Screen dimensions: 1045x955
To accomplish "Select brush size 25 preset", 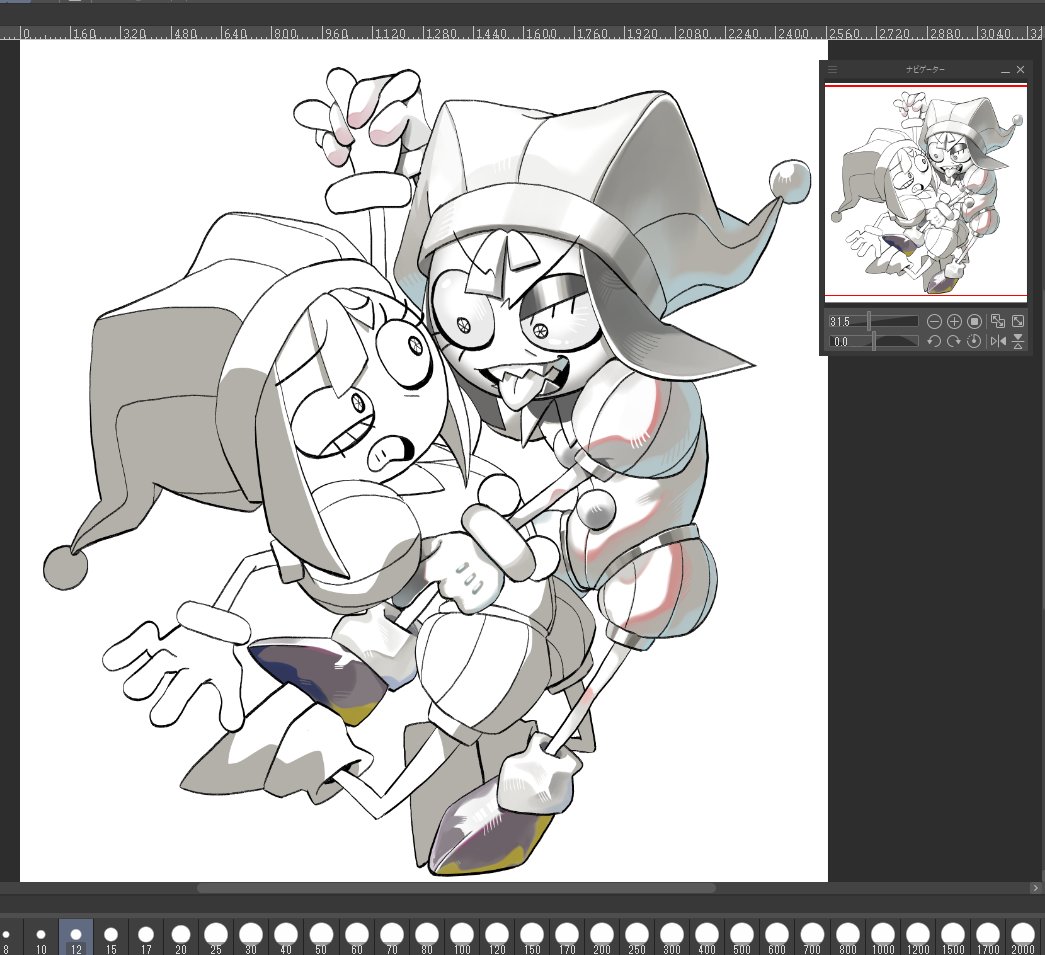I will tap(216, 937).
